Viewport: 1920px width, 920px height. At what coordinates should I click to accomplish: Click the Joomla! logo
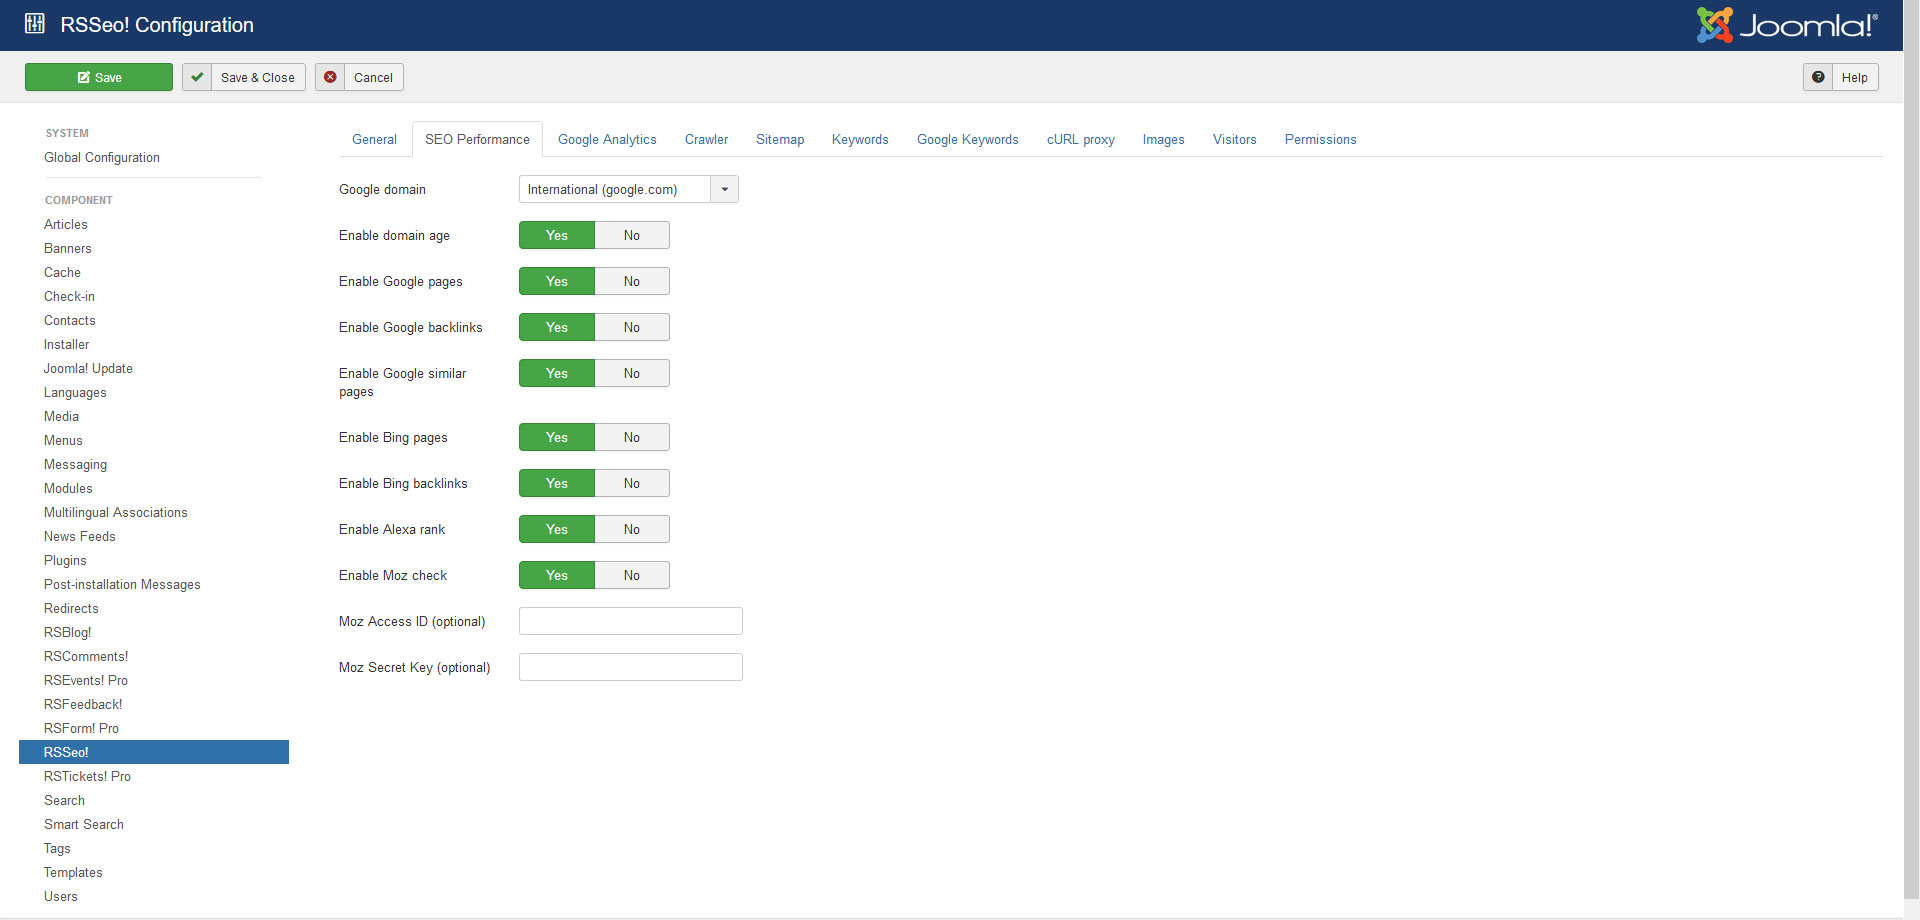[x=1787, y=25]
